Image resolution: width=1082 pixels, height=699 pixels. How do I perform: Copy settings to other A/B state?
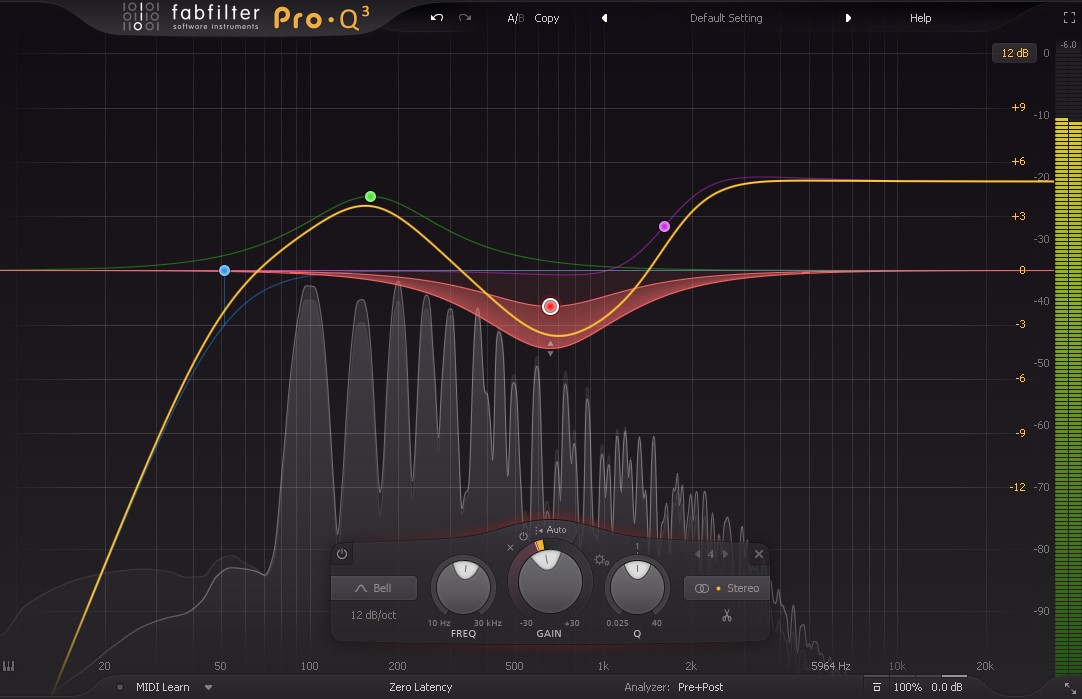[x=547, y=19]
